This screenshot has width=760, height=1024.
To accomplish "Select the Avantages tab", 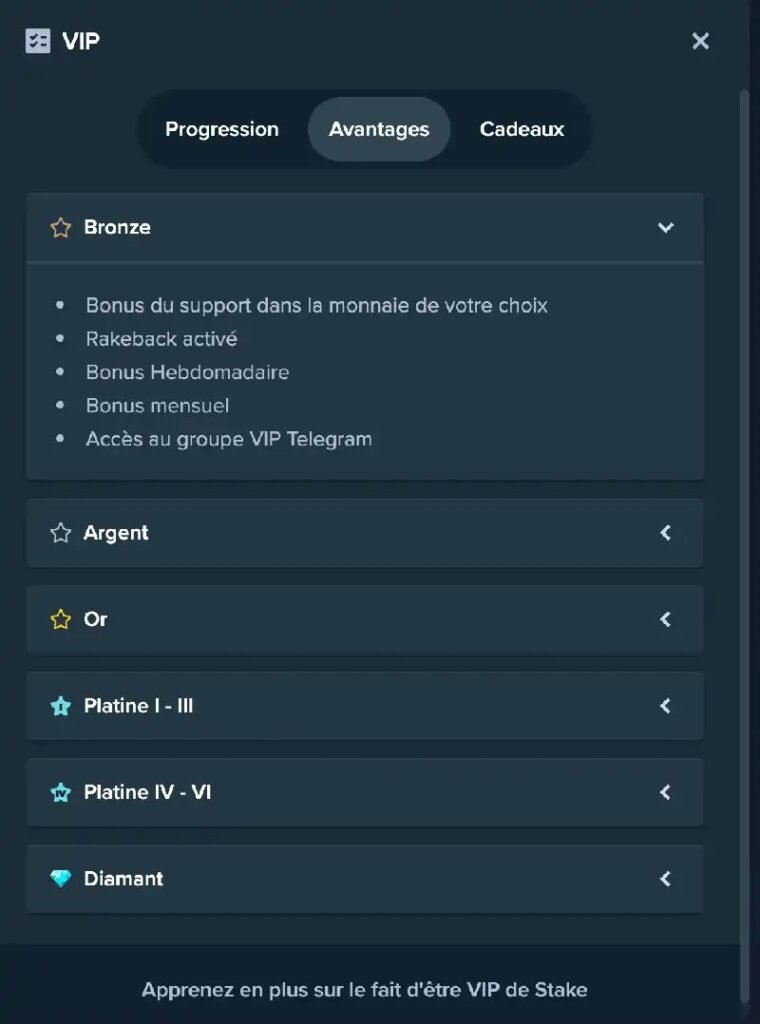I will click(379, 129).
